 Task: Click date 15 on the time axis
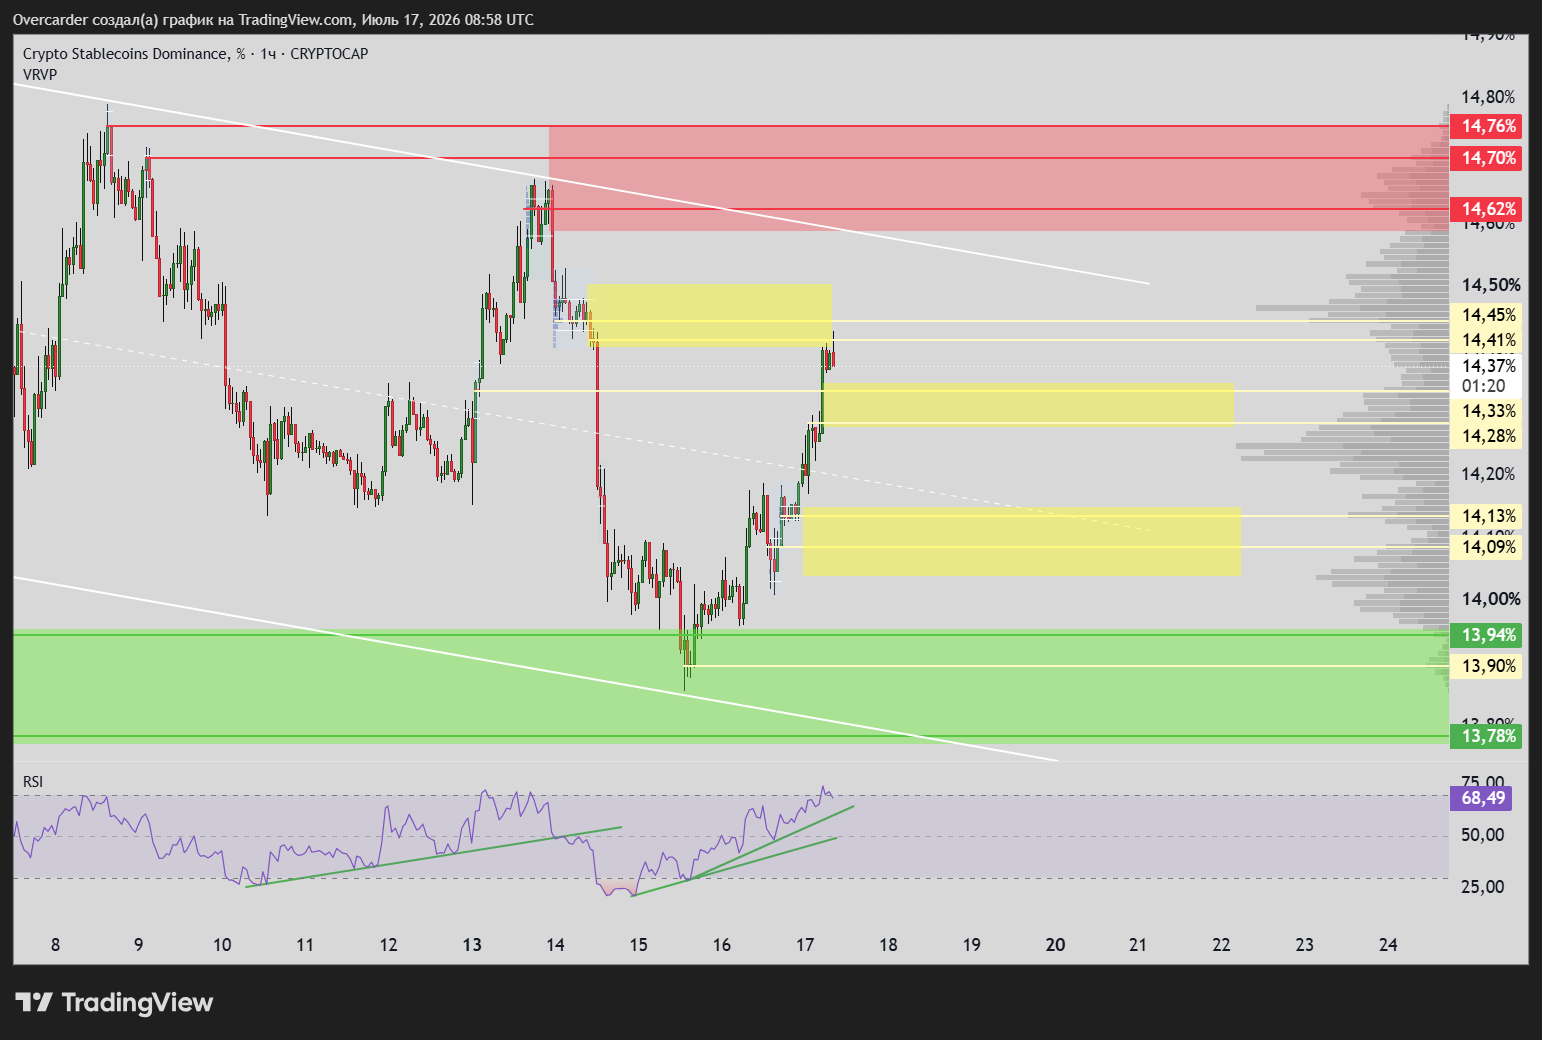tap(638, 945)
